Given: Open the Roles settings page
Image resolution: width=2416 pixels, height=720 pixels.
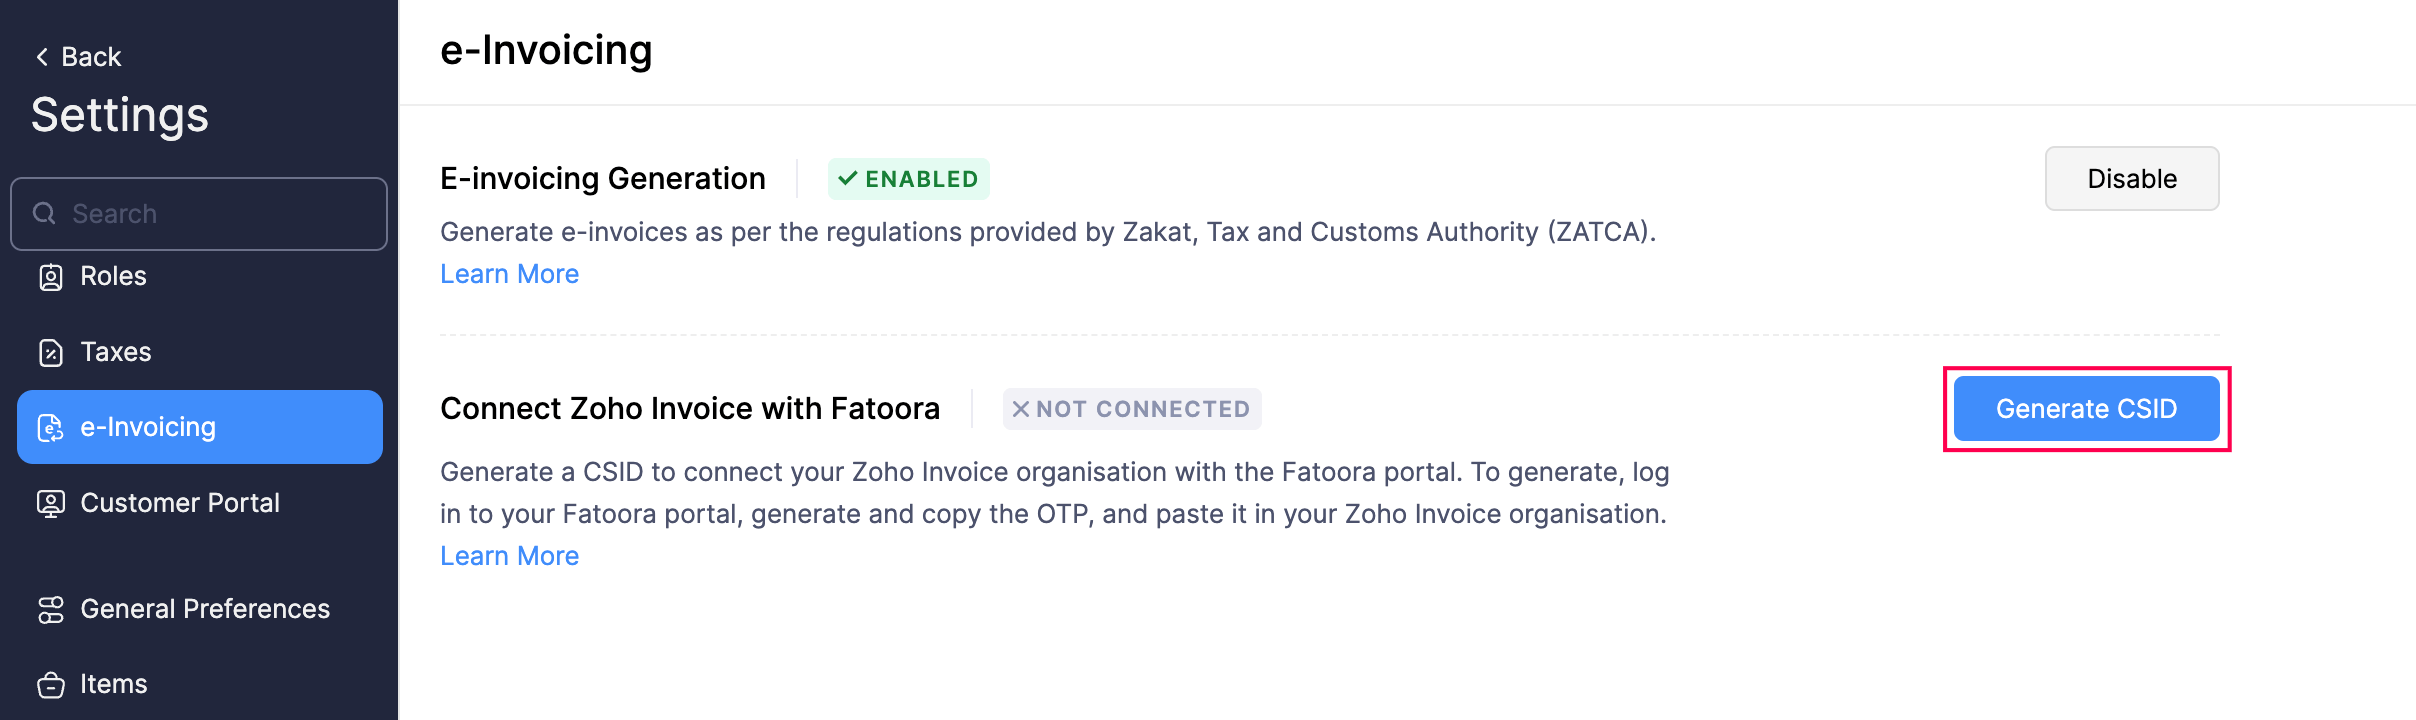Looking at the screenshot, I should coord(113,276).
